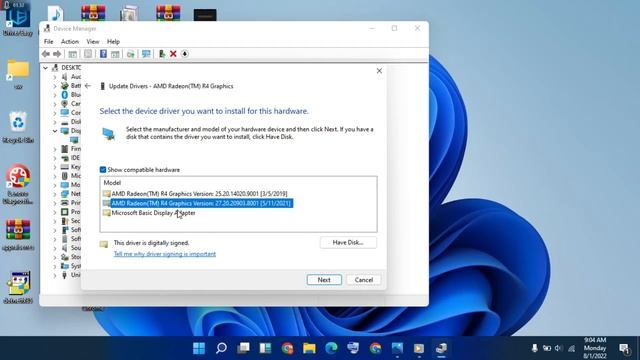
Task: Select the Bluetooth category icon in device tree
Action: (x=64, y=95)
